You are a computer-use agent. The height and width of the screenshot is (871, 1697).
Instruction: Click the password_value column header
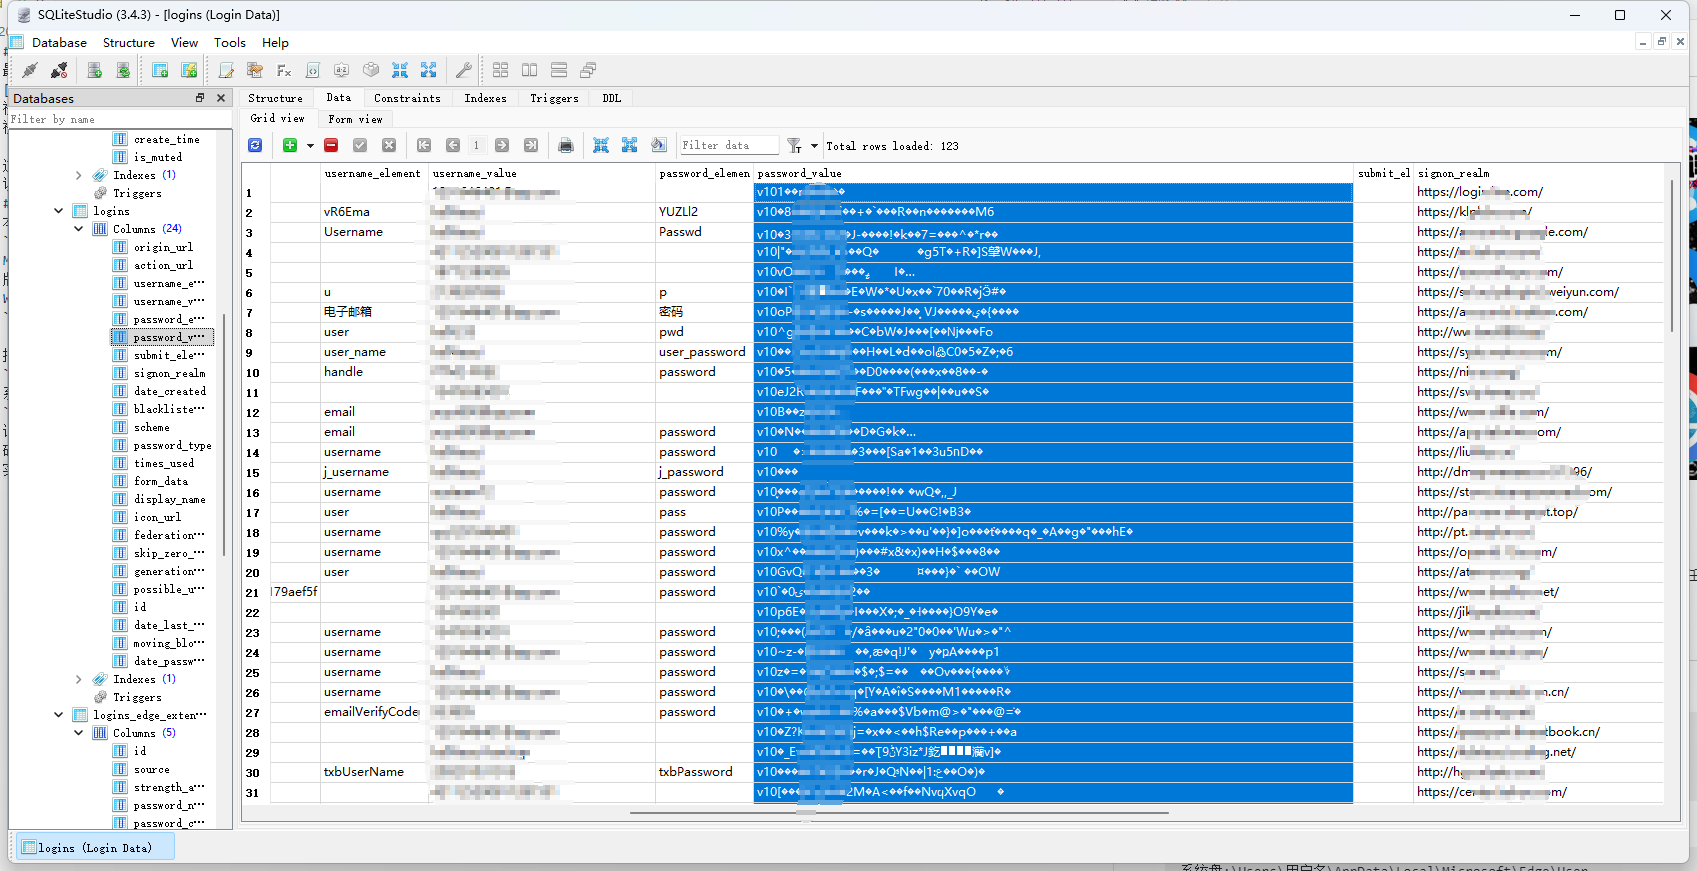tap(1053, 173)
